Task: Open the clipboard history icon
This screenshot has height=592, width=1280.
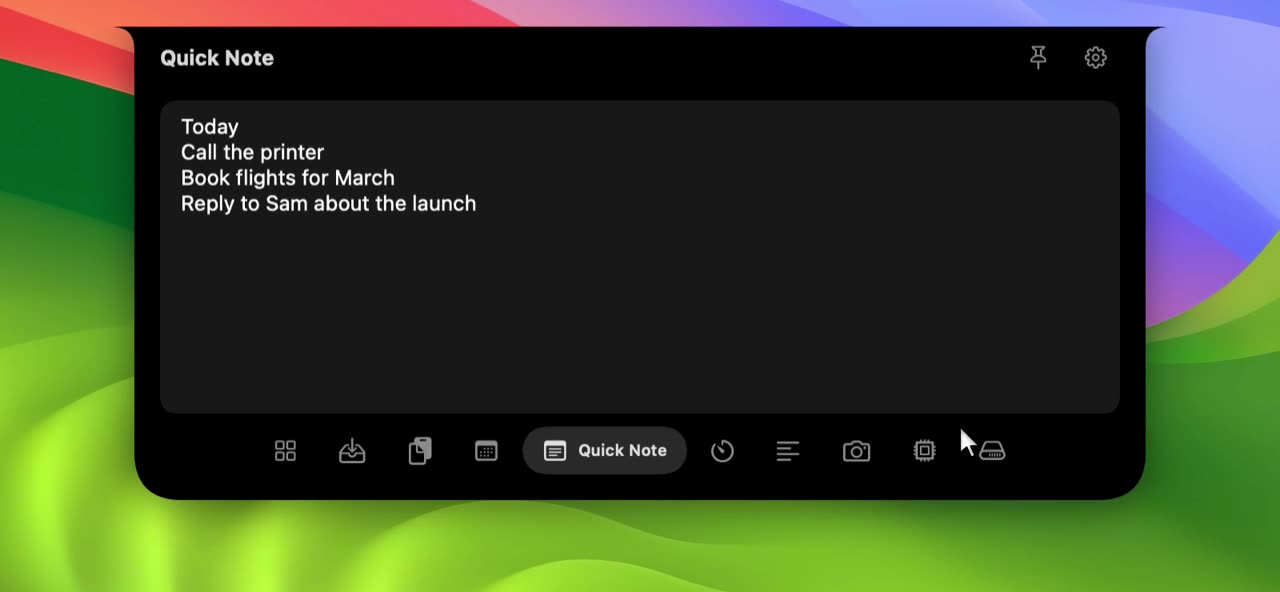Action: (x=420, y=451)
